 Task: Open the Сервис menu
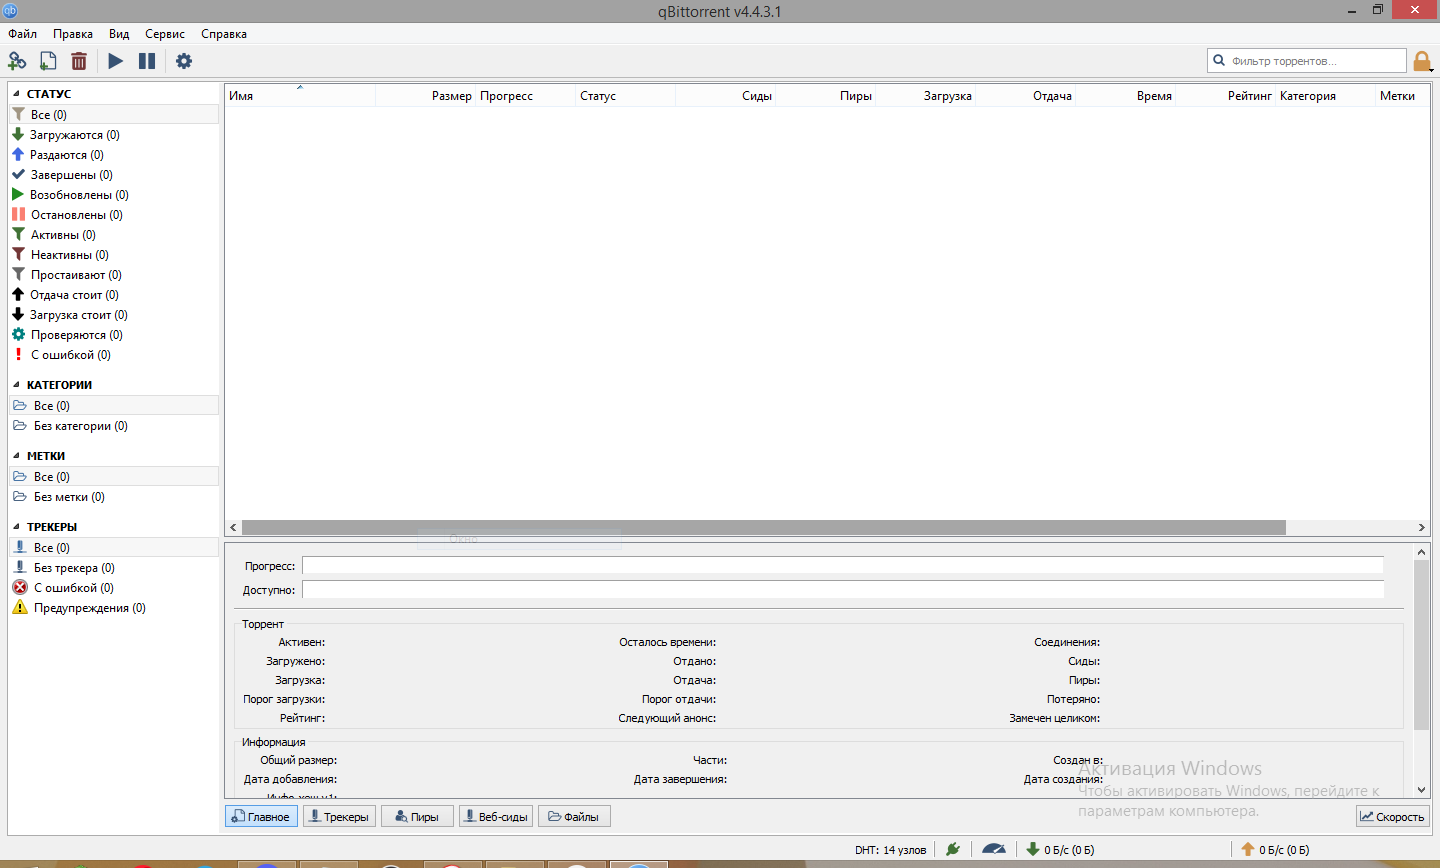(x=165, y=34)
